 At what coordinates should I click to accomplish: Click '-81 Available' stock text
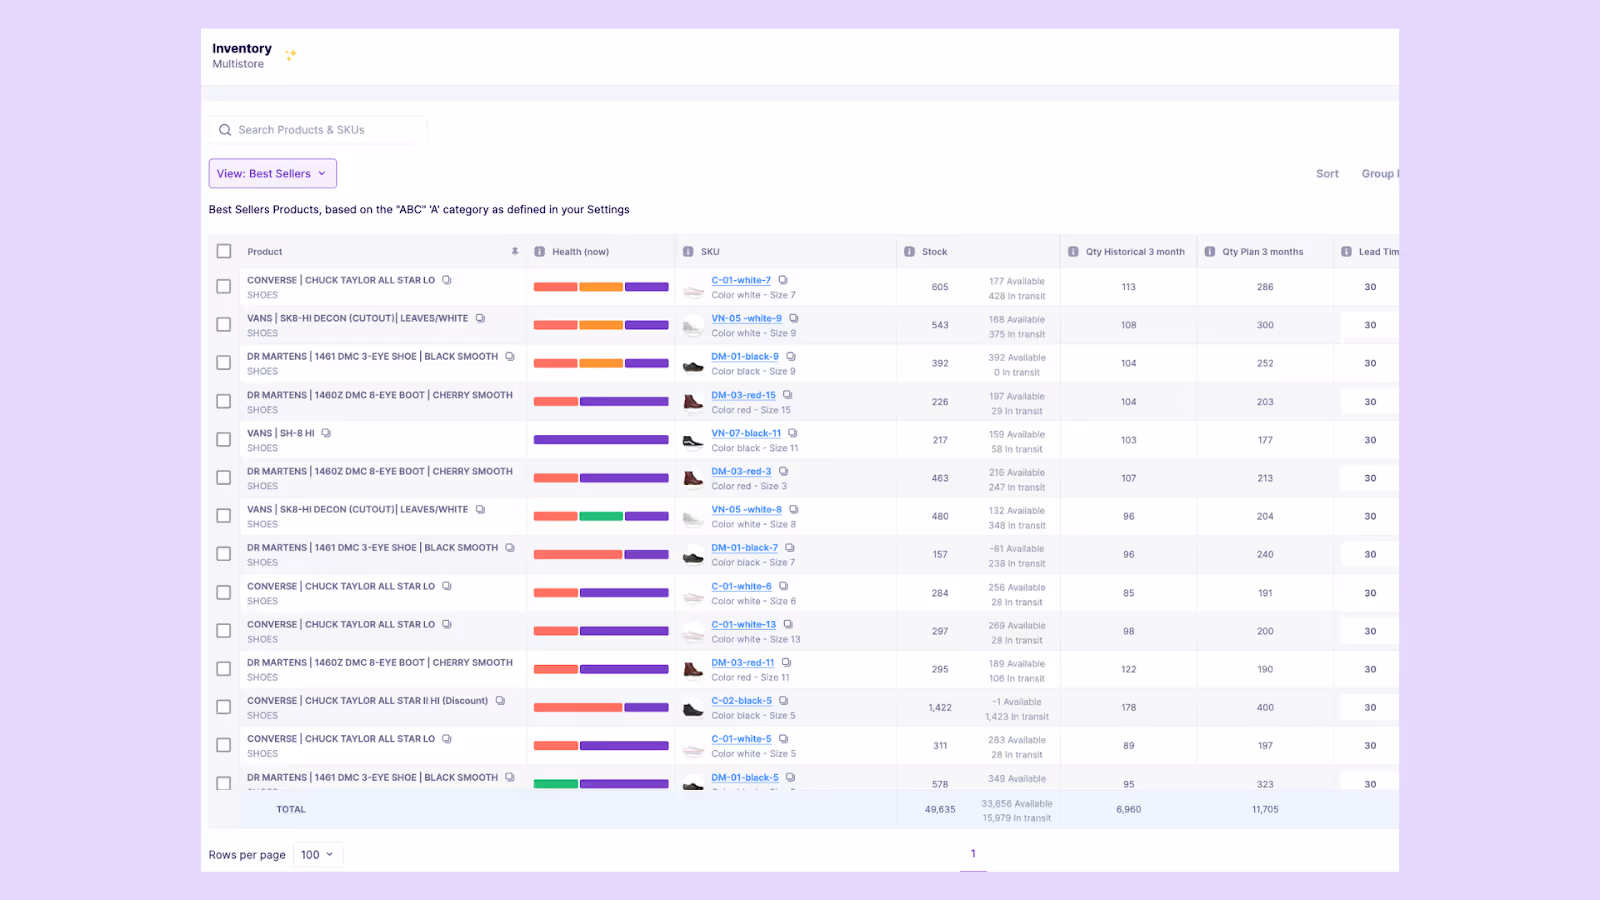tap(1017, 548)
